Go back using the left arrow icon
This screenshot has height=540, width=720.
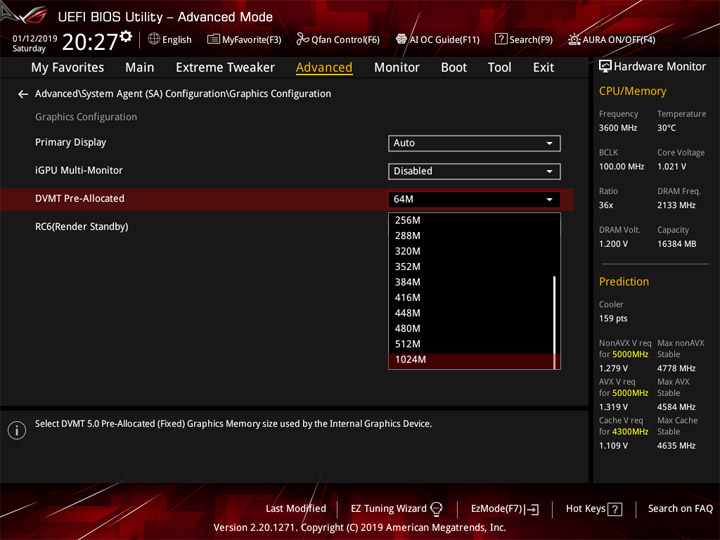click(x=23, y=94)
